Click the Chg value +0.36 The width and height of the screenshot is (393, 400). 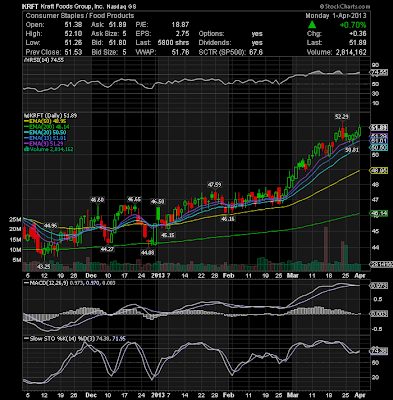[x=357, y=34]
